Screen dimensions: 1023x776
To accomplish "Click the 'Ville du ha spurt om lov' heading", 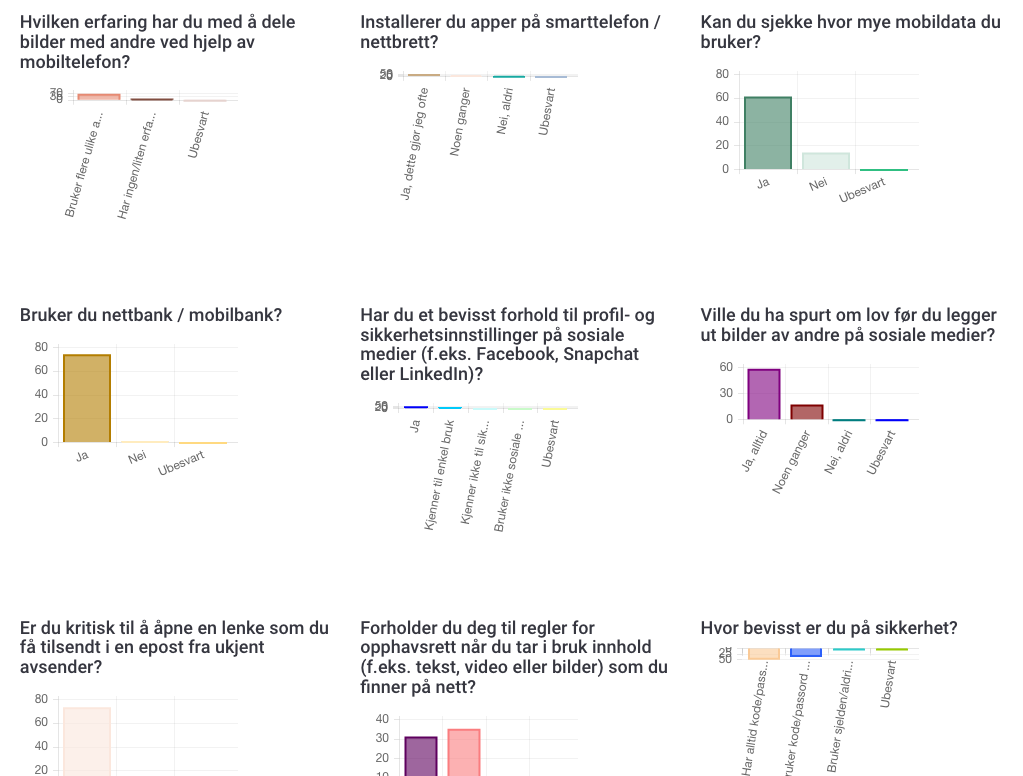I will 848,325.
